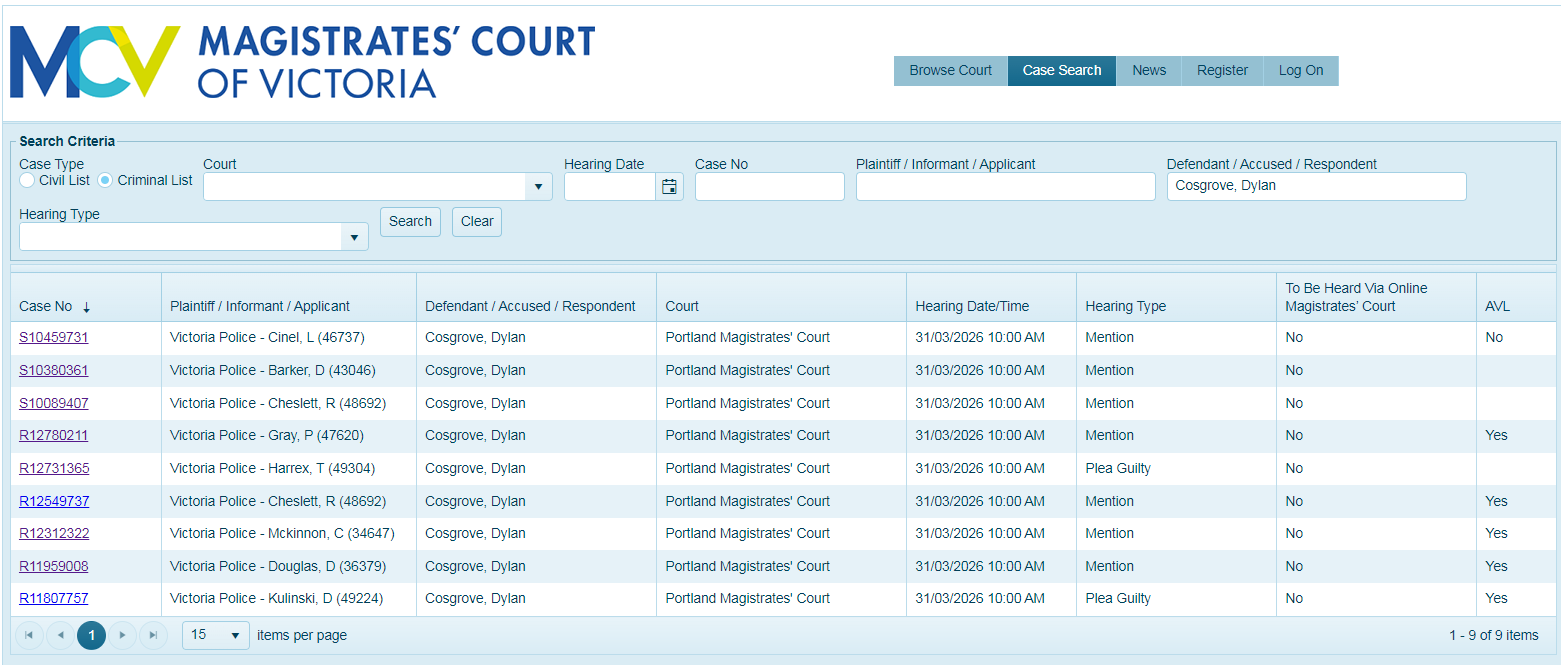The height and width of the screenshot is (665, 1561).
Task: Select the Criminal List radio button
Action: (105, 181)
